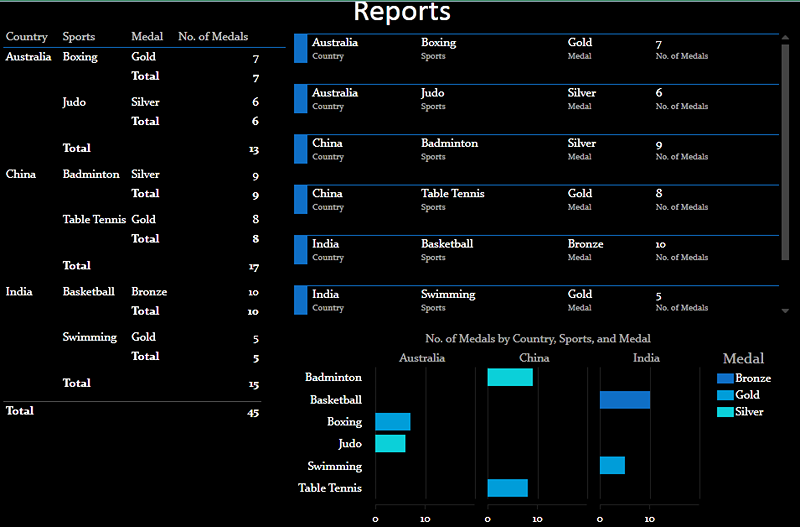Screen dimensions: 800x527
Task: Select Boxing under Australia in the matrix
Action: (x=80, y=57)
